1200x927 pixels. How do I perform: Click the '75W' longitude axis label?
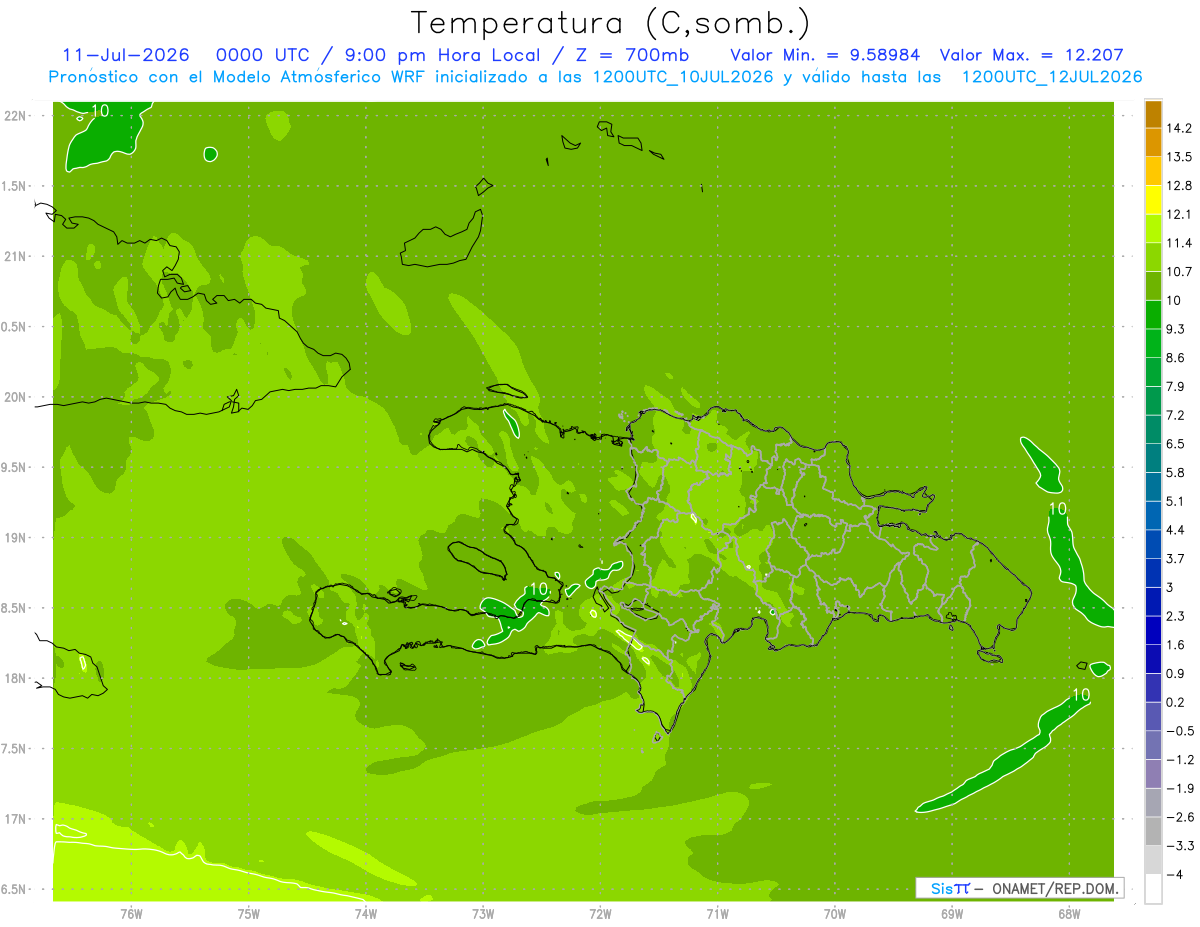pos(248,915)
